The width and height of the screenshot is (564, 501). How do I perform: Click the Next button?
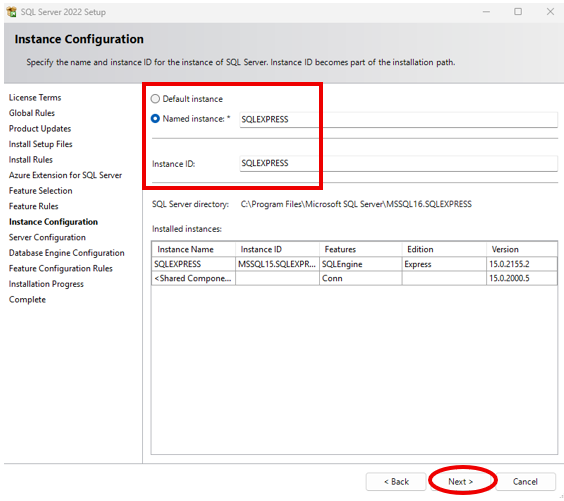click(x=460, y=482)
